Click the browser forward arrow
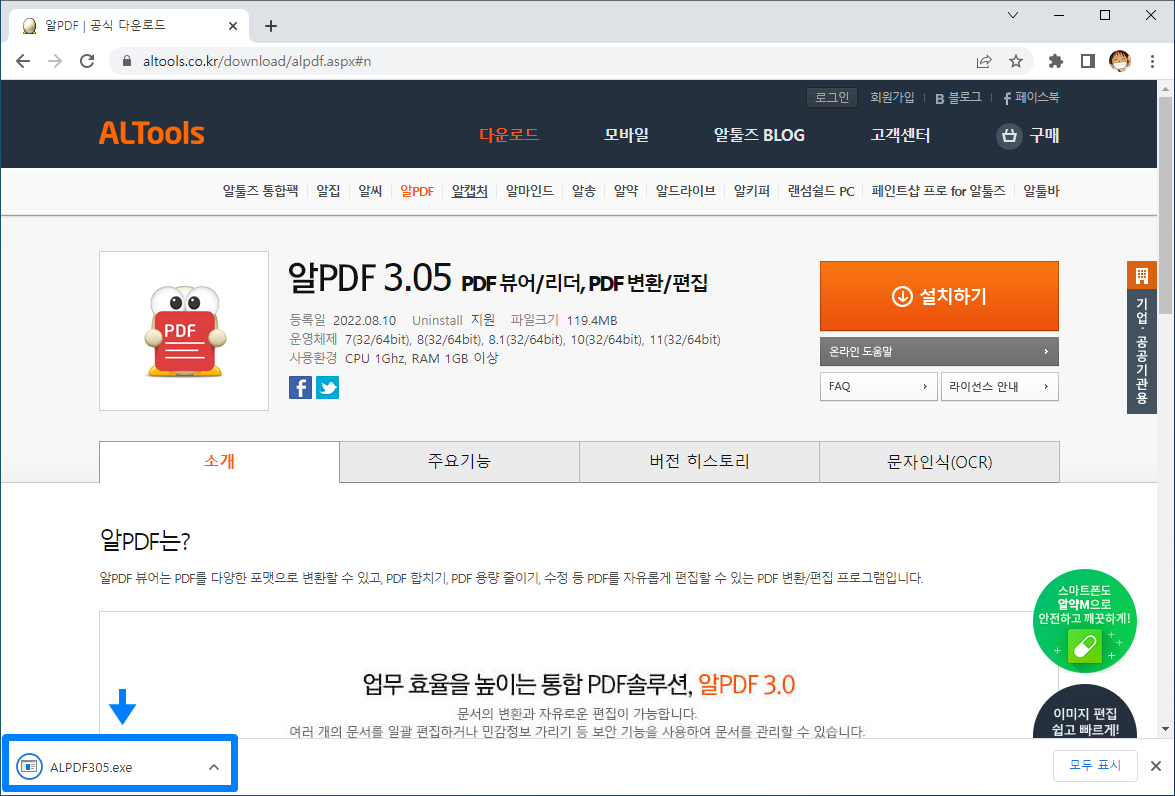1175x796 pixels. pos(55,61)
